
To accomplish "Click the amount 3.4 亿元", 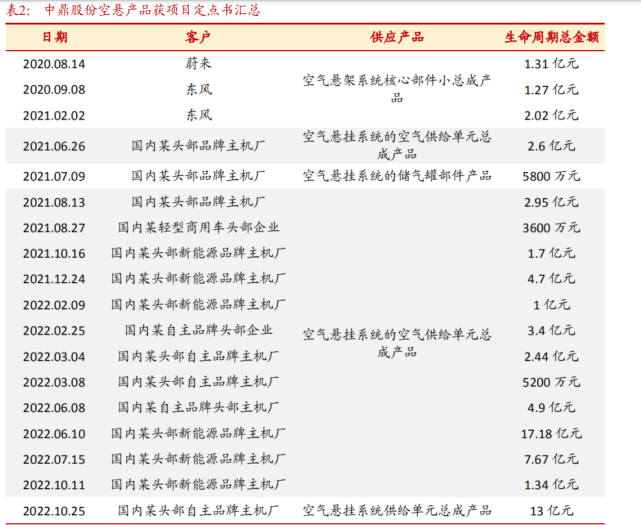I will click(551, 330).
